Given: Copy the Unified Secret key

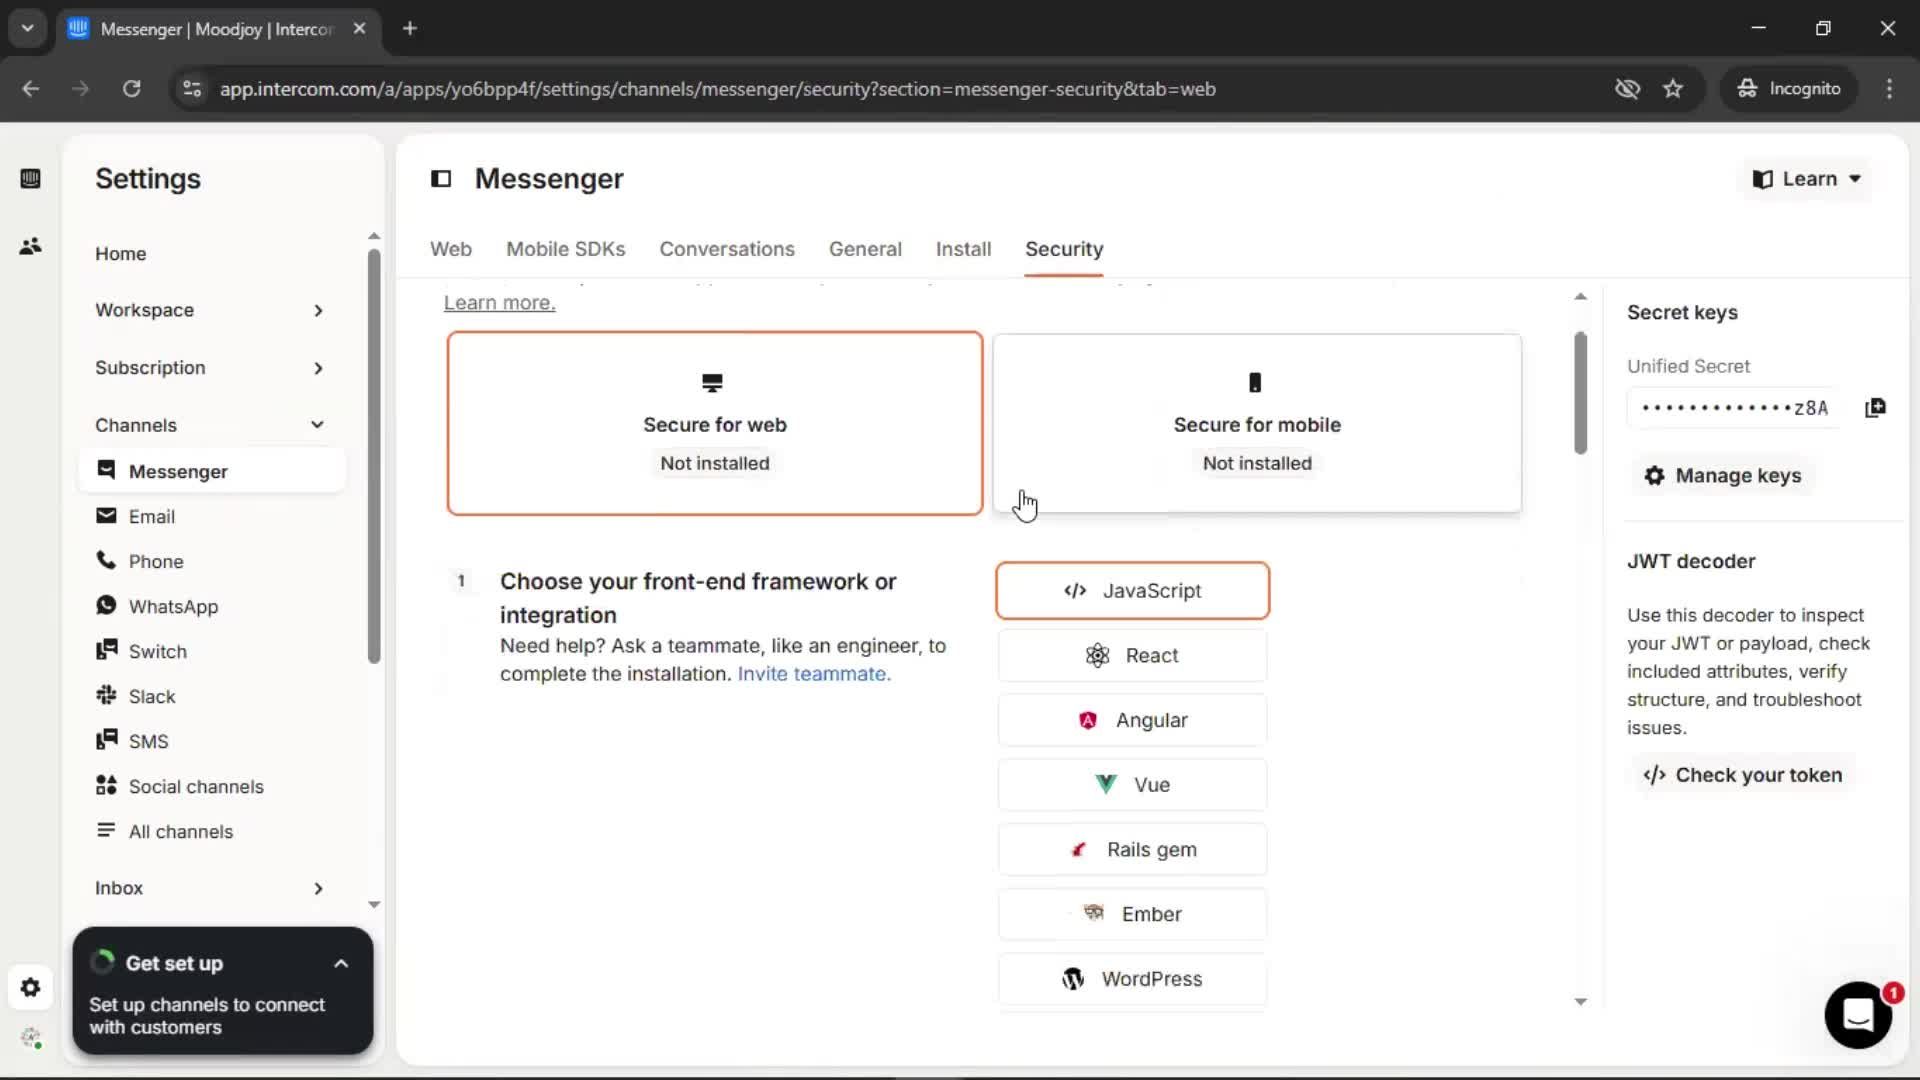Looking at the screenshot, I should point(1875,408).
